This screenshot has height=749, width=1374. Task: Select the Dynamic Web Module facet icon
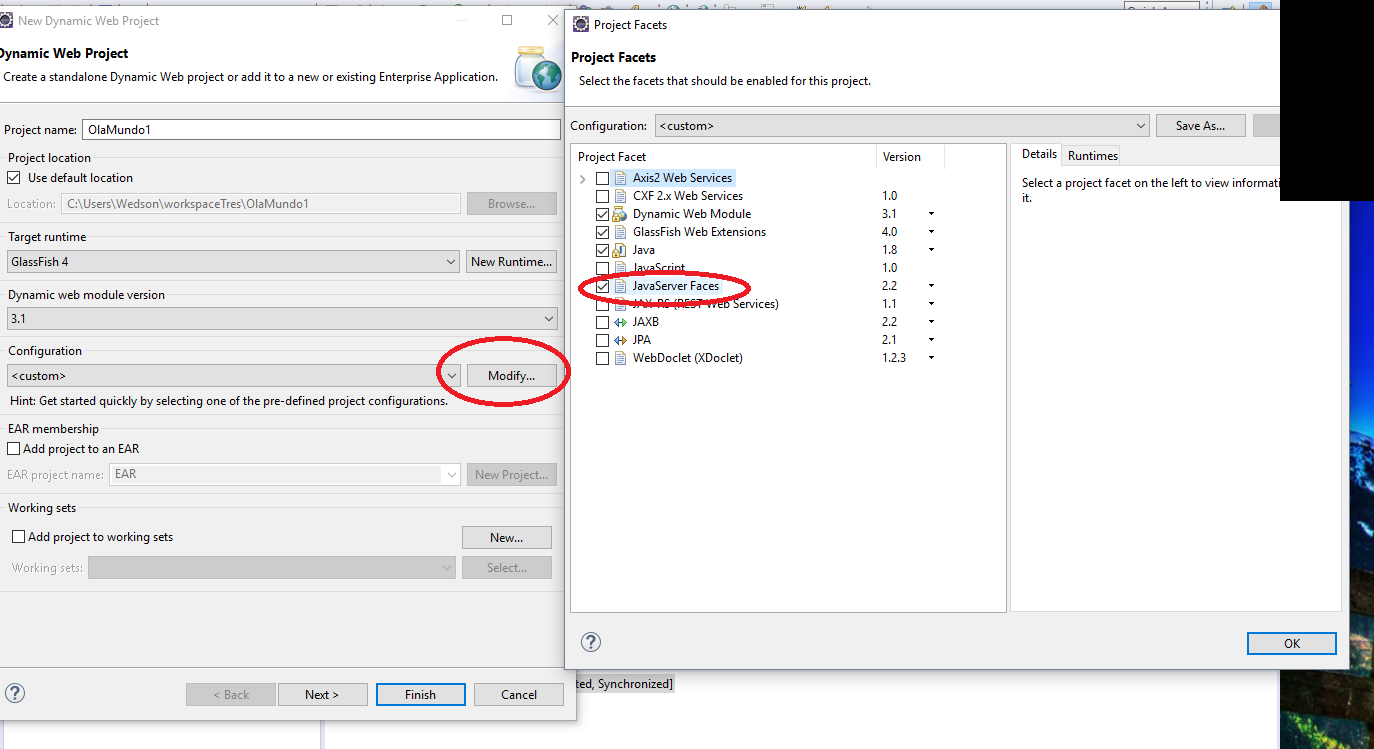click(x=620, y=214)
